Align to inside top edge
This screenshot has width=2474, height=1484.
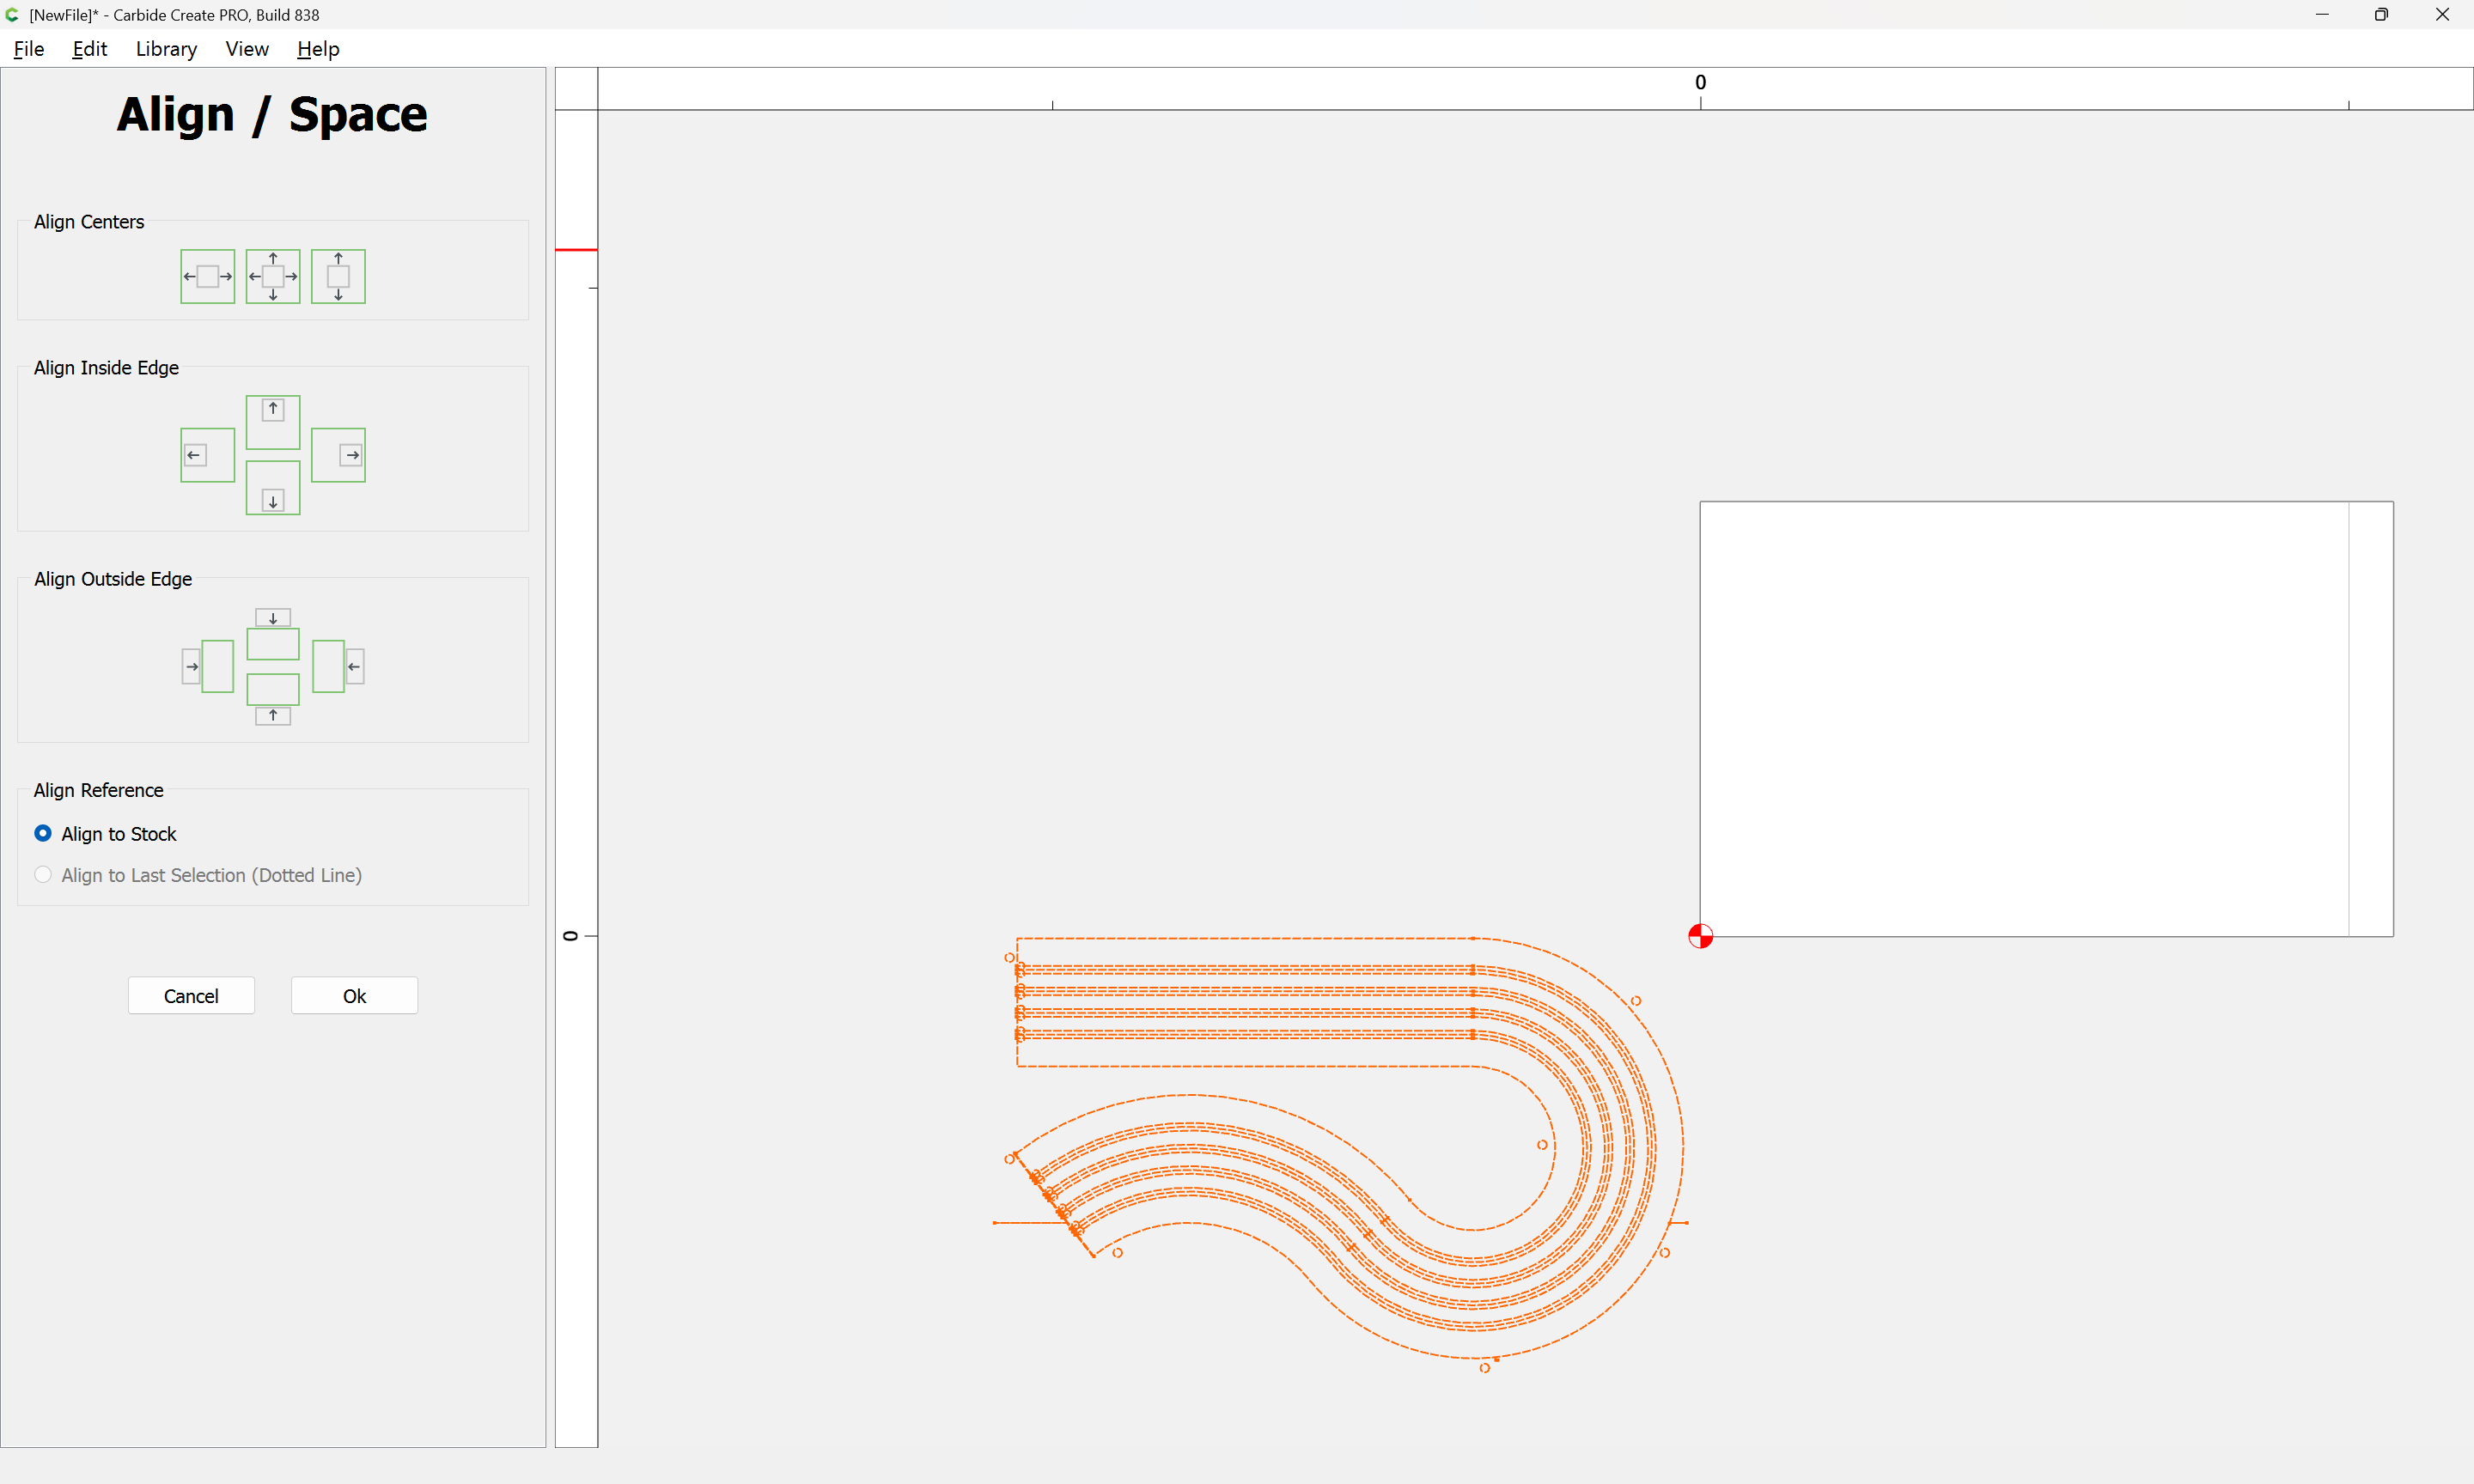273,422
